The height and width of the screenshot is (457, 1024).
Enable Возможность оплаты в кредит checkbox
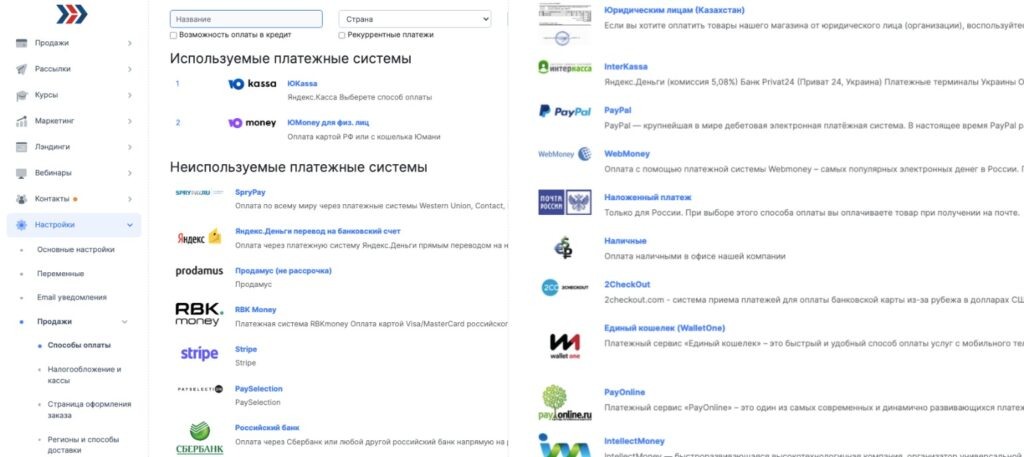pos(173,35)
